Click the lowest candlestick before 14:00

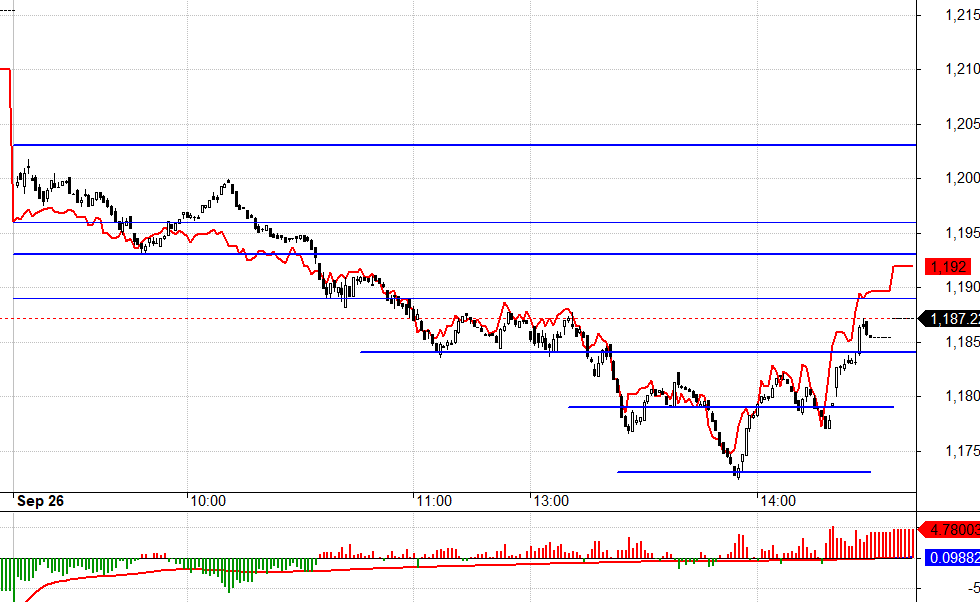737,469
